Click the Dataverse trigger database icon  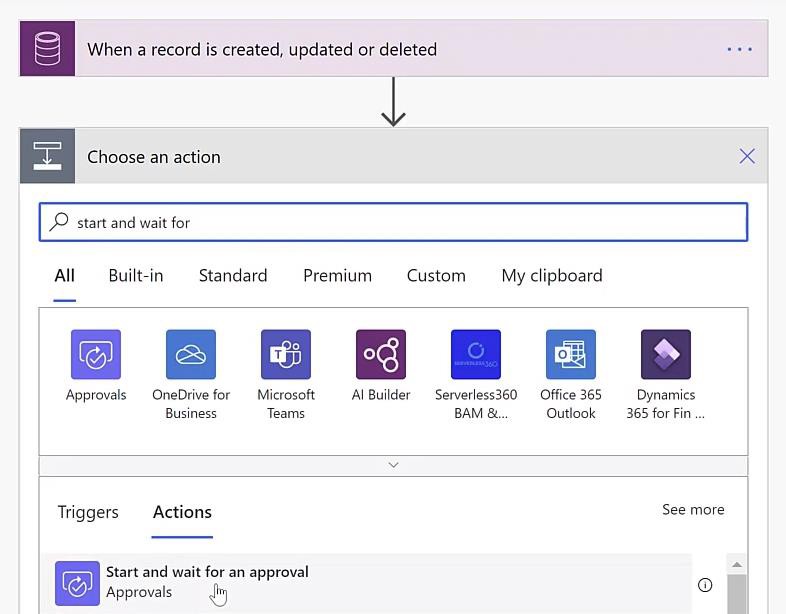pyautogui.click(x=48, y=49)
